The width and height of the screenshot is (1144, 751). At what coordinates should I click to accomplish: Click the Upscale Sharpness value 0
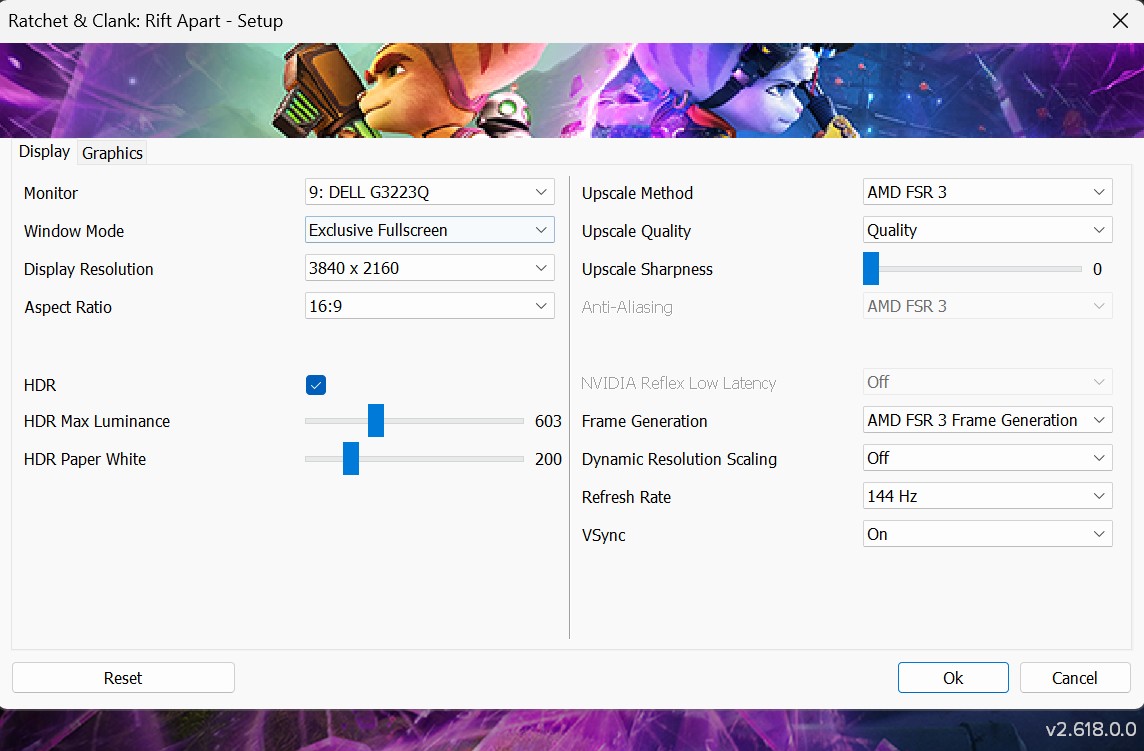[1097, 269]
